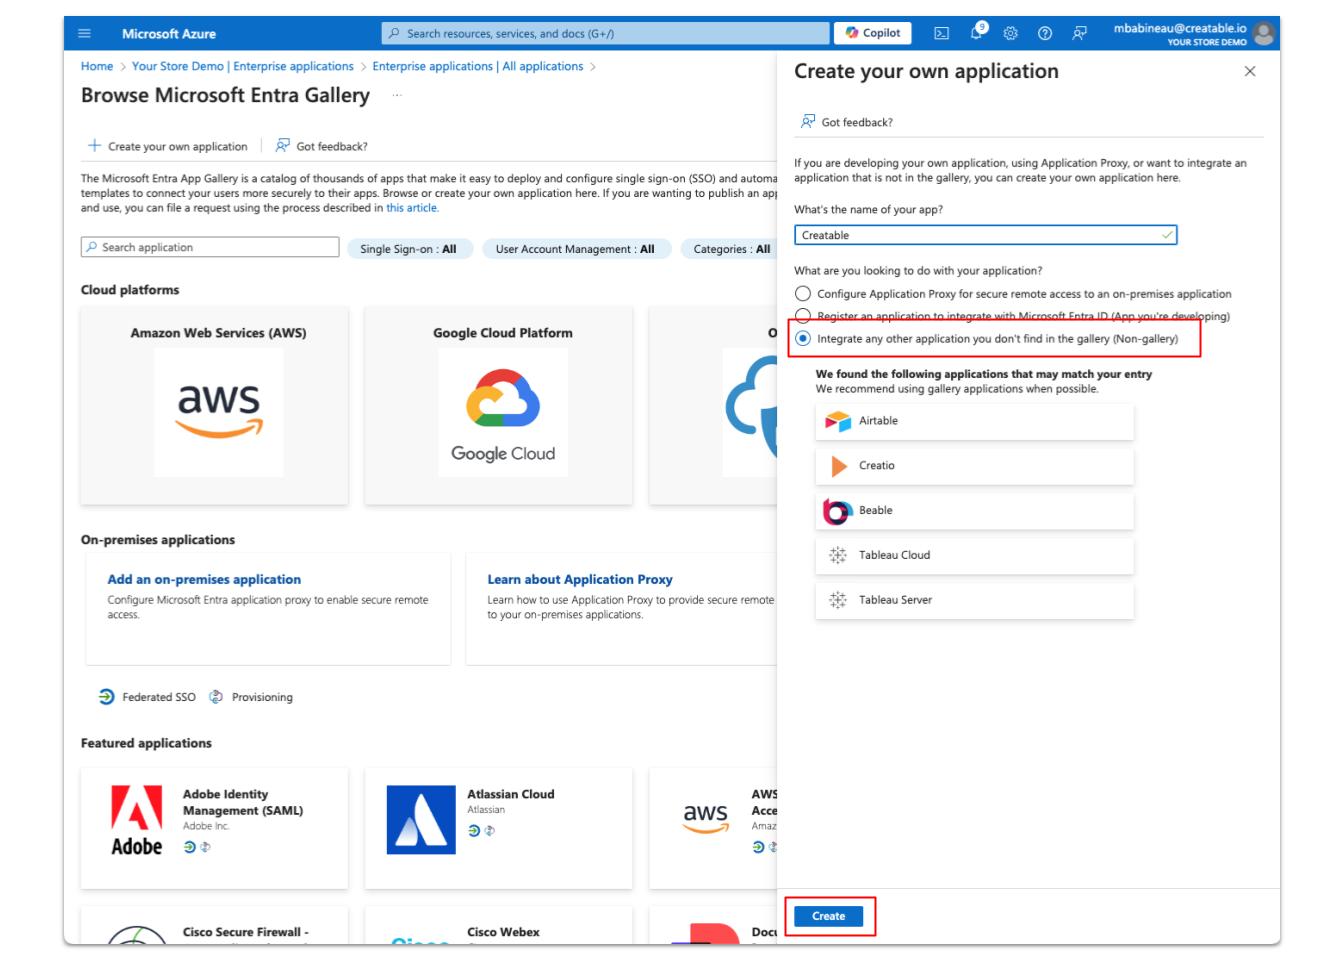Image resolution: width=1344 pixels, height=960 pixels.
Task: Open All applications breadcrumb link
Action: (478, 66)
